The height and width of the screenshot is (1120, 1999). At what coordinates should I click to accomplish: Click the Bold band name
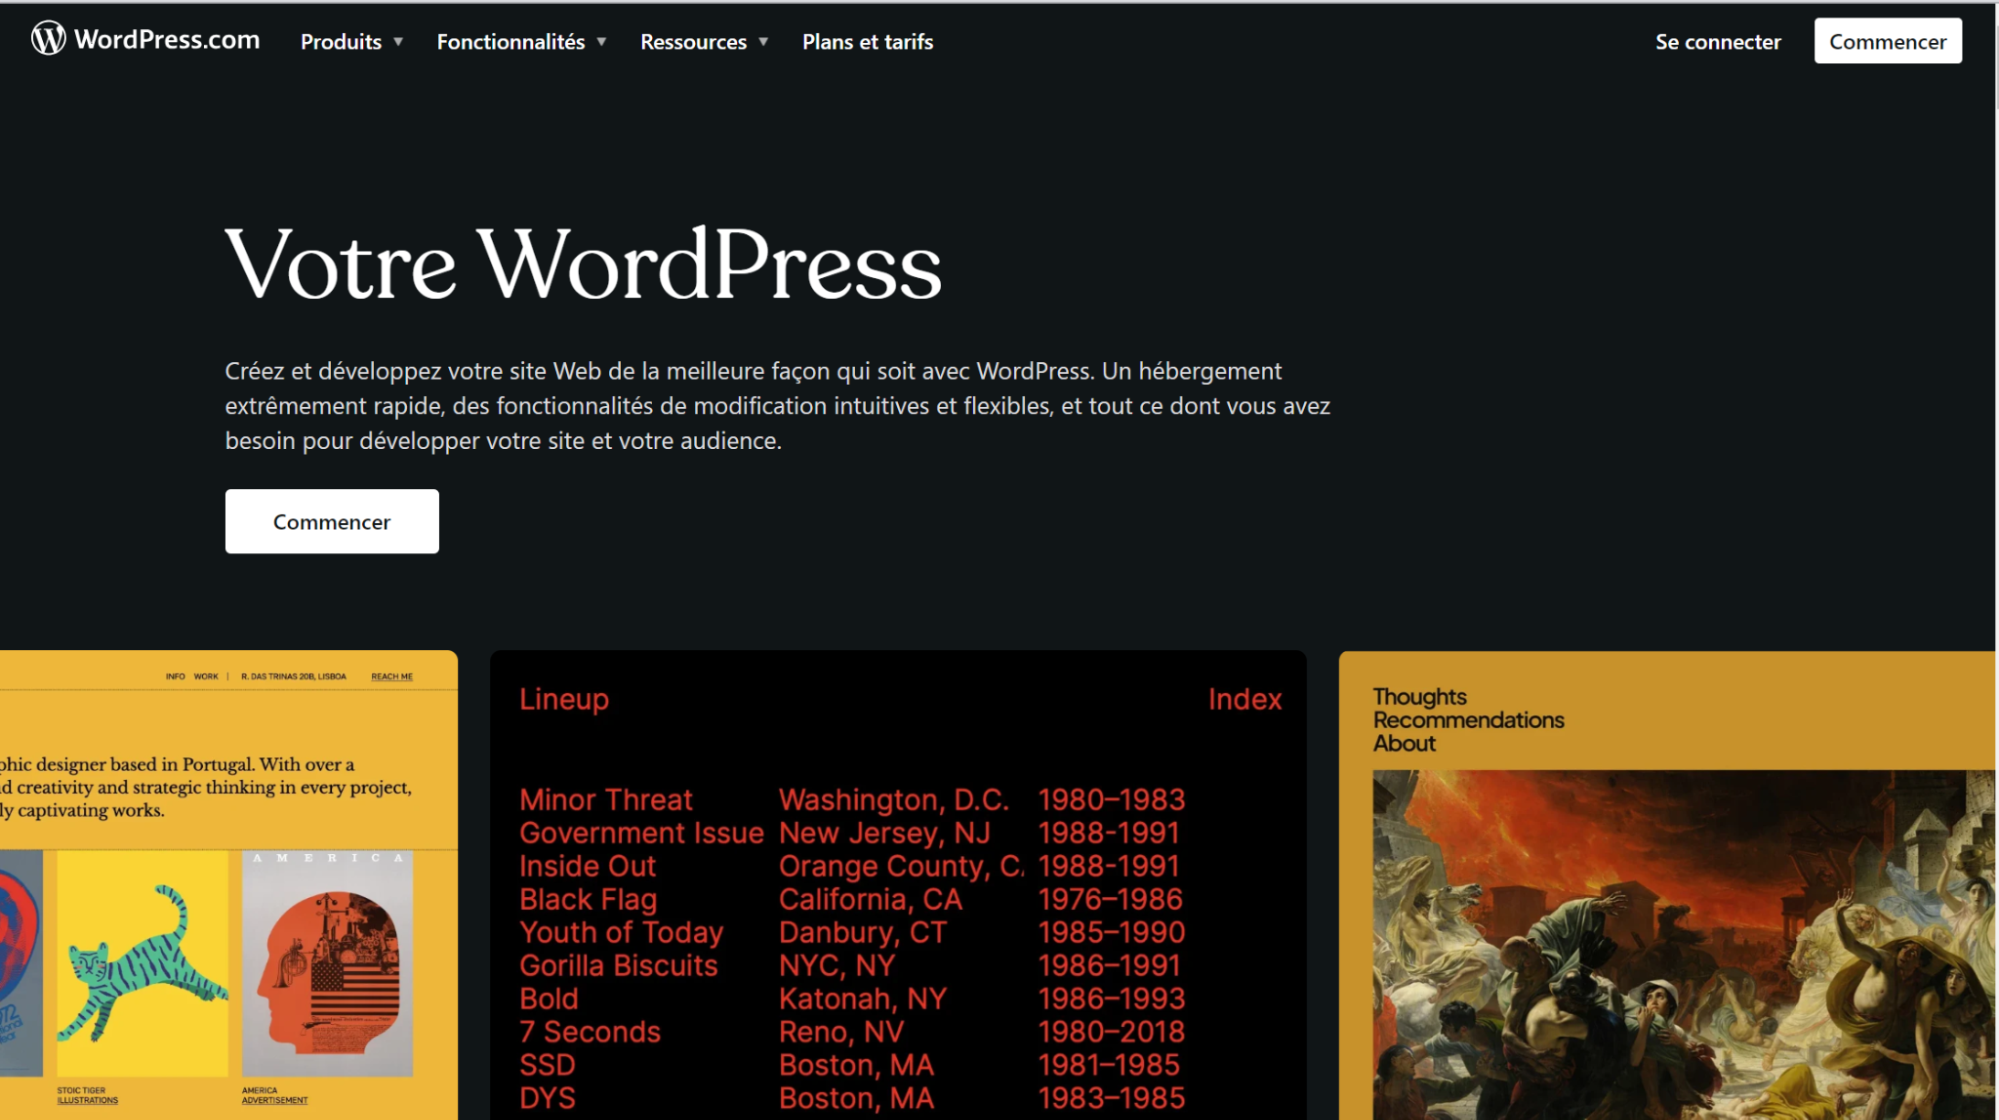coord(548,998)
